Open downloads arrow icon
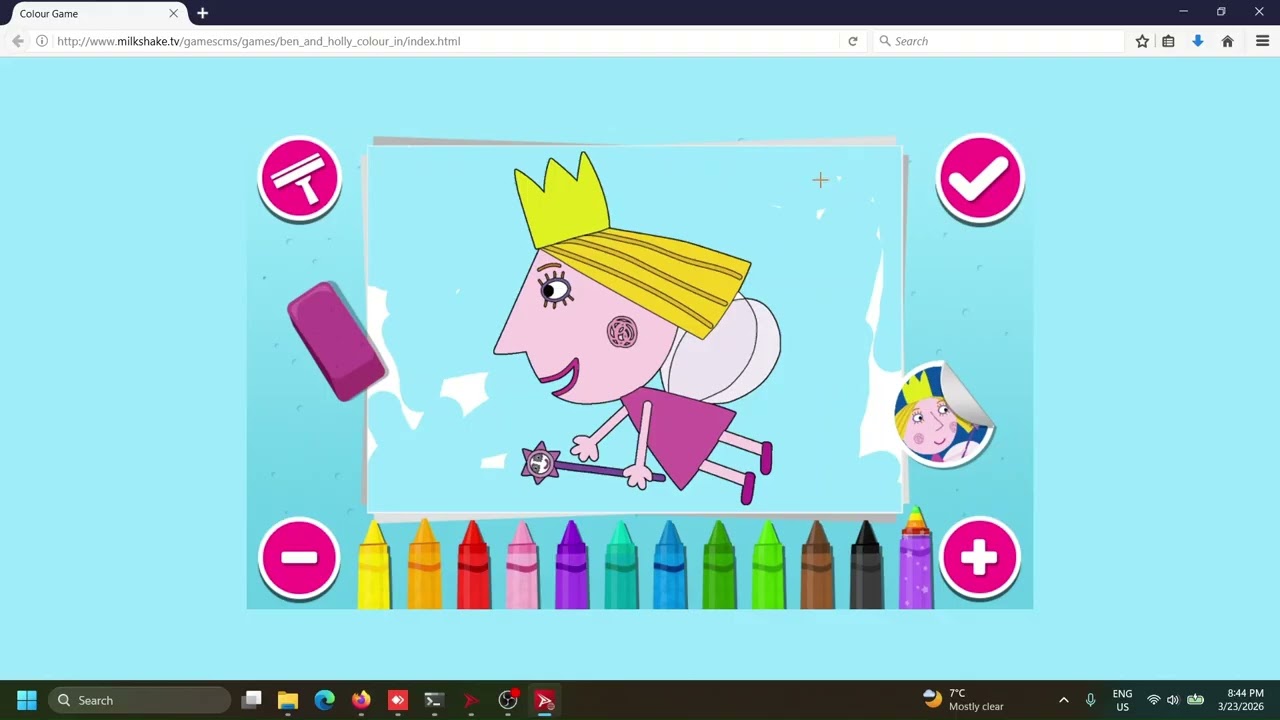 point(1197,41)
